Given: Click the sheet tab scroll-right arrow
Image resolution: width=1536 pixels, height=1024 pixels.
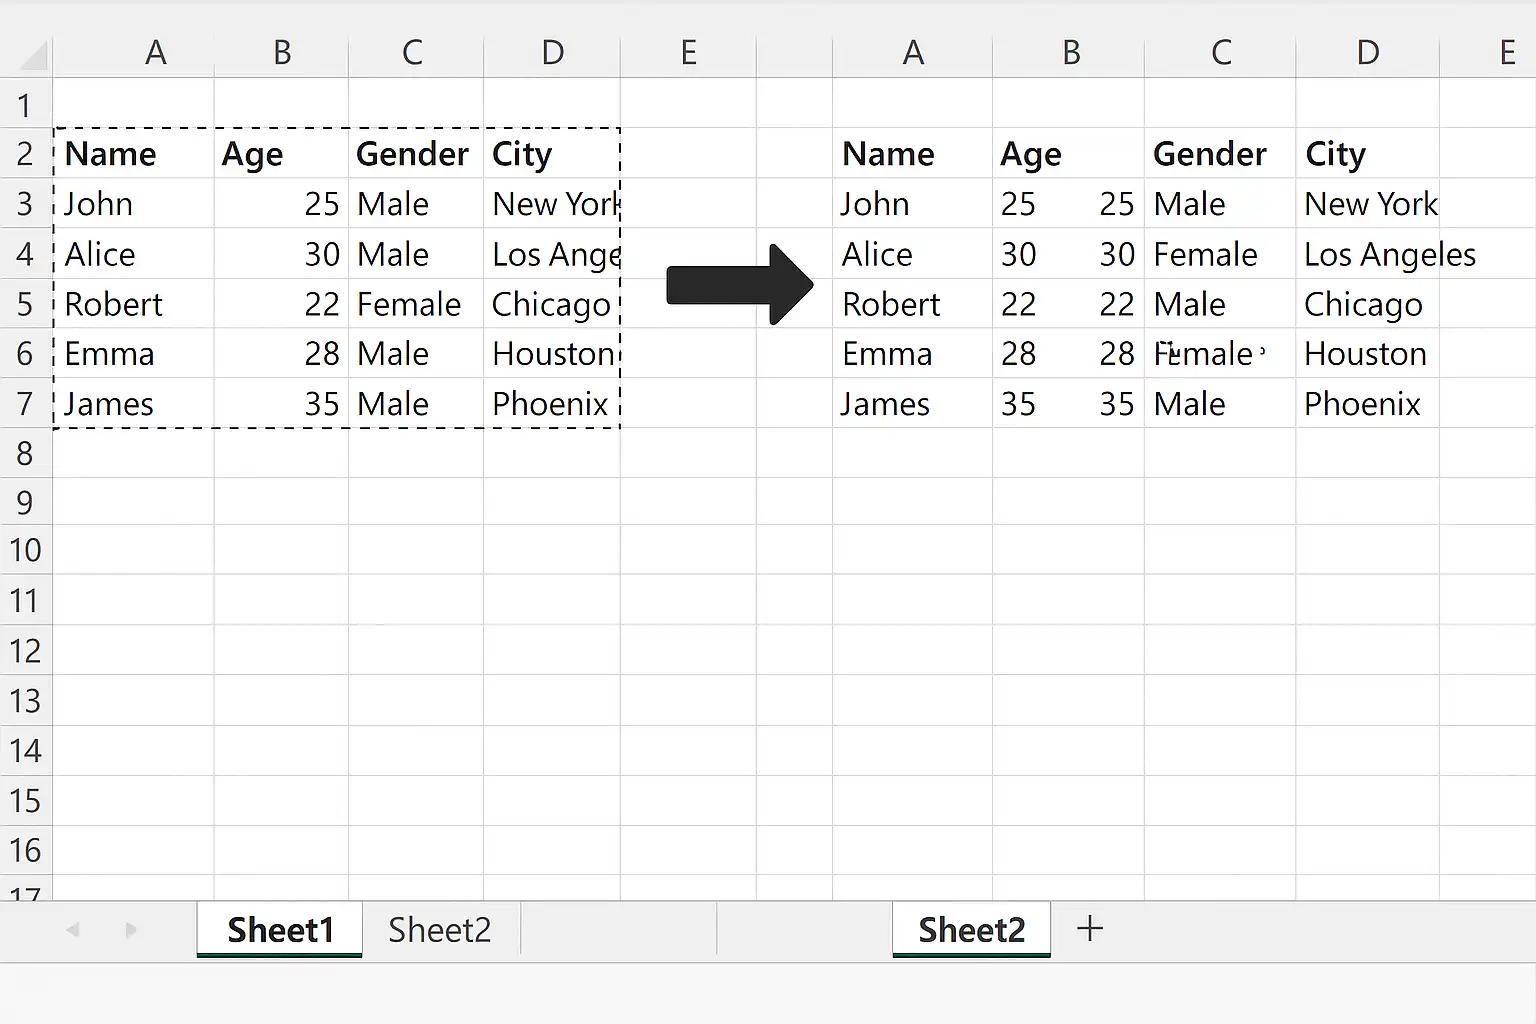Looking at the screenshot, I should (x=131, y=930).
